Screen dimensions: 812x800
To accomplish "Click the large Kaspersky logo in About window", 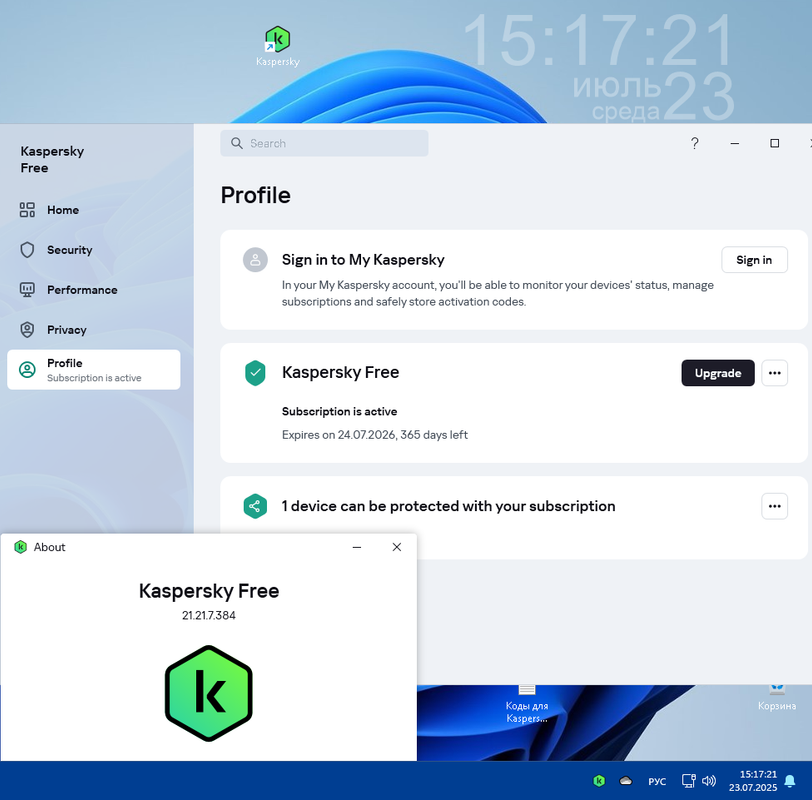I will [209, 693].
